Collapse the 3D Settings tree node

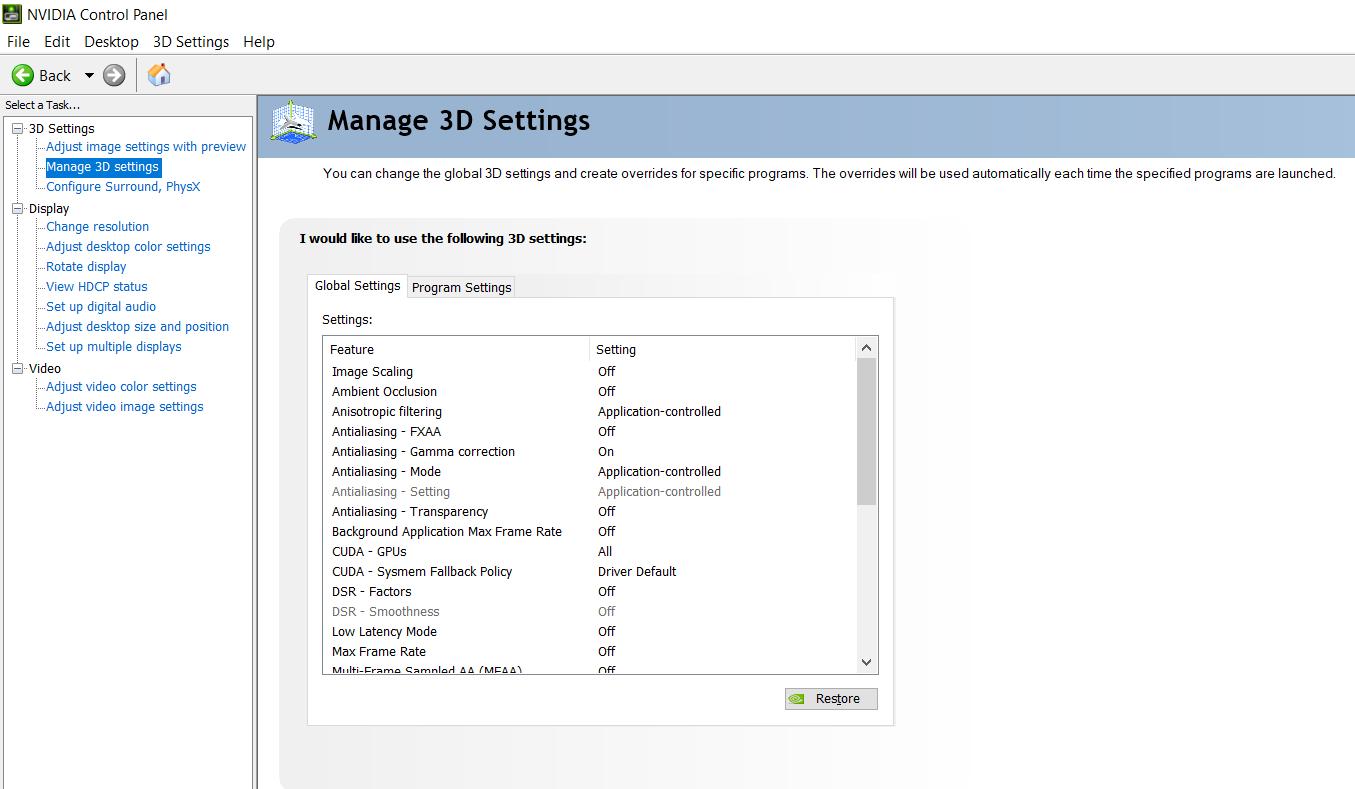[x=17, y=128]
